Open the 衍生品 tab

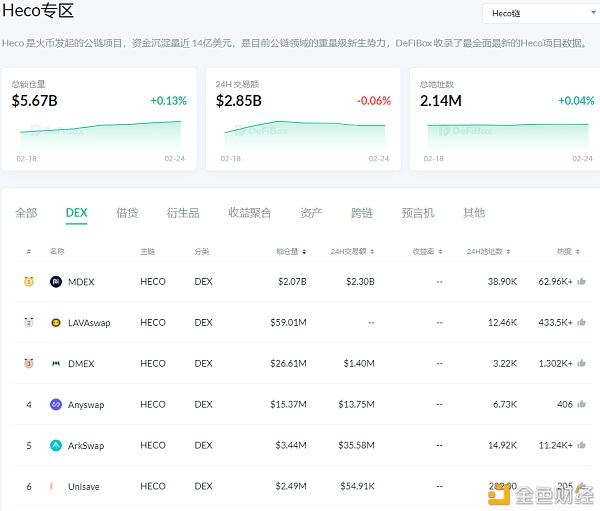click(x=183, y=213)
